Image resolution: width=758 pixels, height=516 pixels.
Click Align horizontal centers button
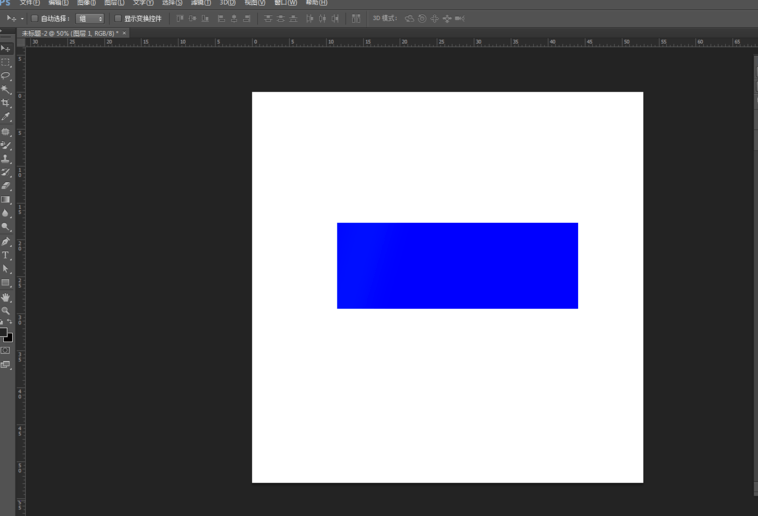tap(234, 18)
